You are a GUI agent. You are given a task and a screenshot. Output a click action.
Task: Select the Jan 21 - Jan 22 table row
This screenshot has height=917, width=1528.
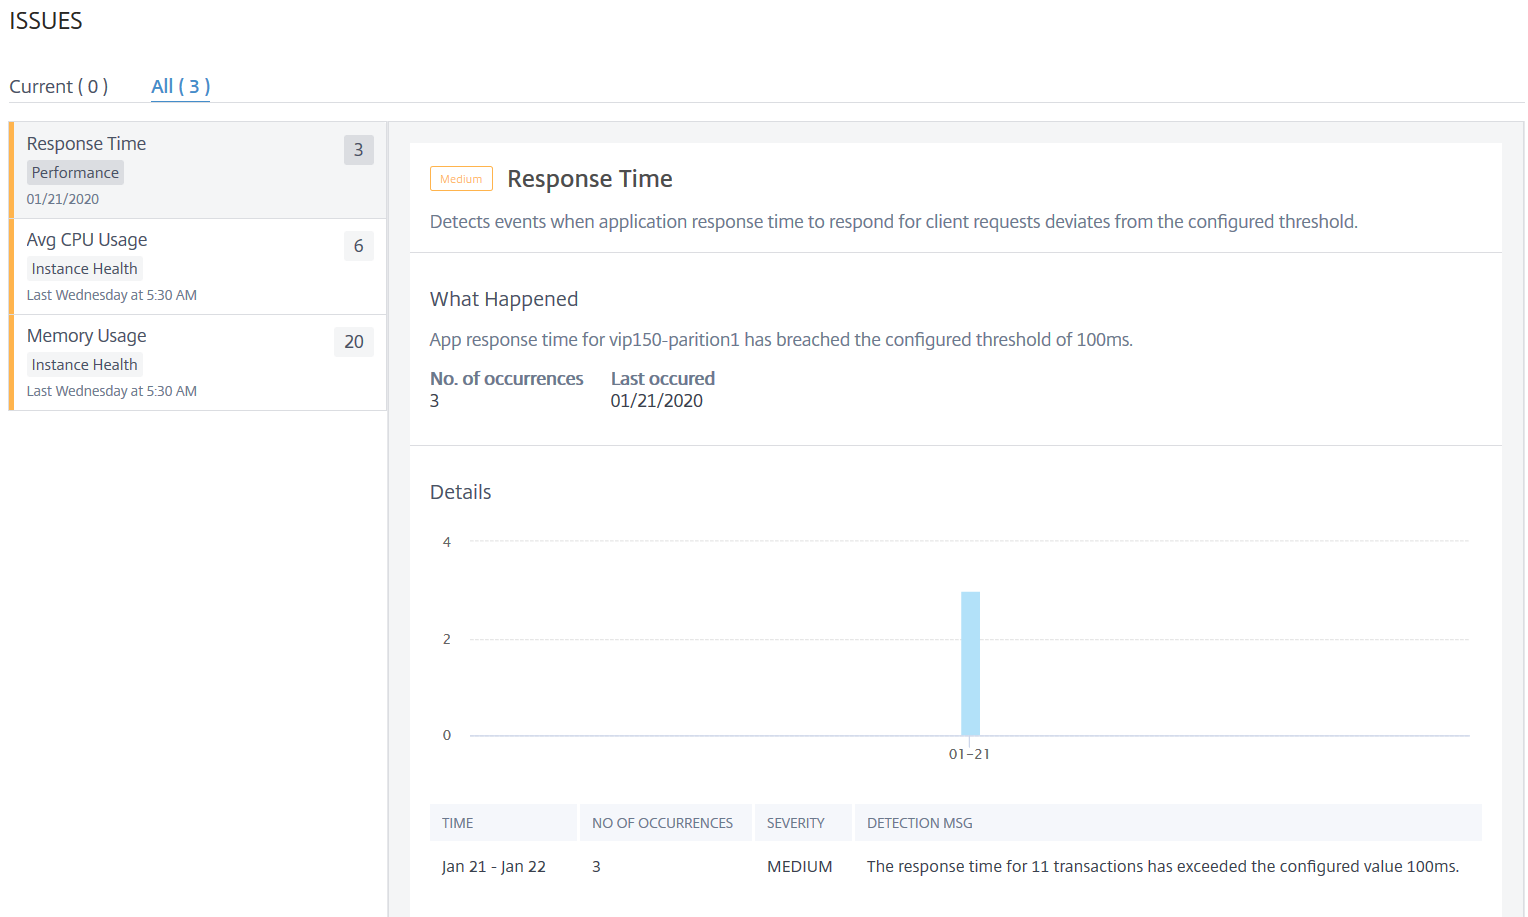(x=955, y=867)
